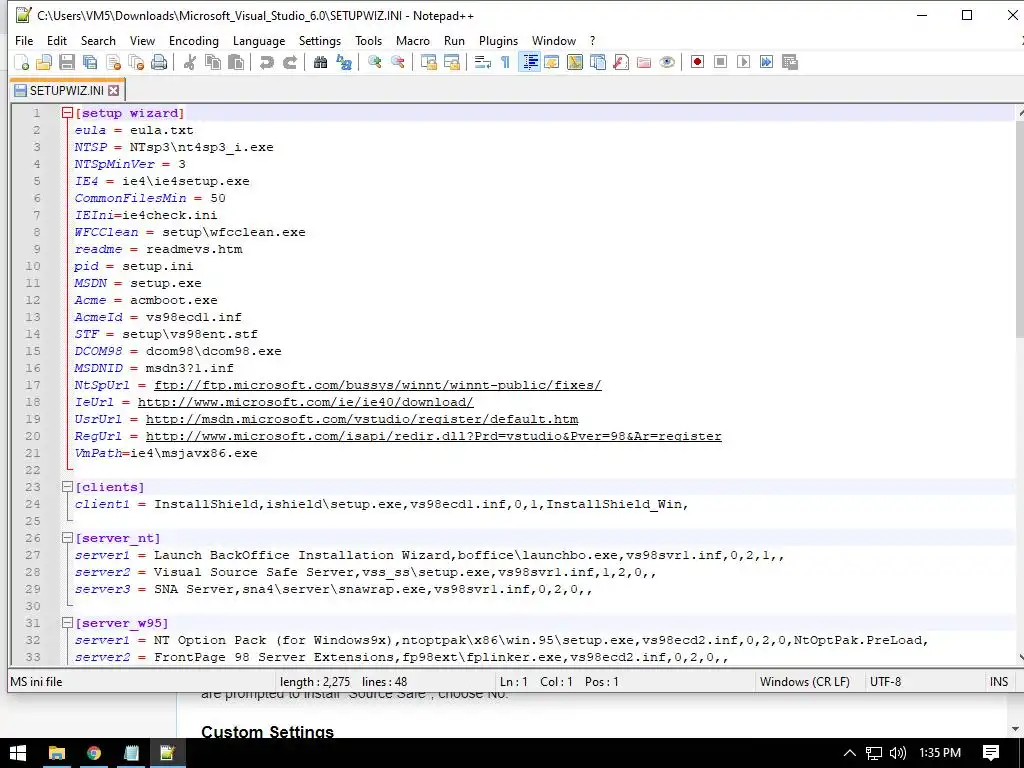This screenshot has width=1024, height=768.
Task: Open the File menu
Action: pos(24,40)
